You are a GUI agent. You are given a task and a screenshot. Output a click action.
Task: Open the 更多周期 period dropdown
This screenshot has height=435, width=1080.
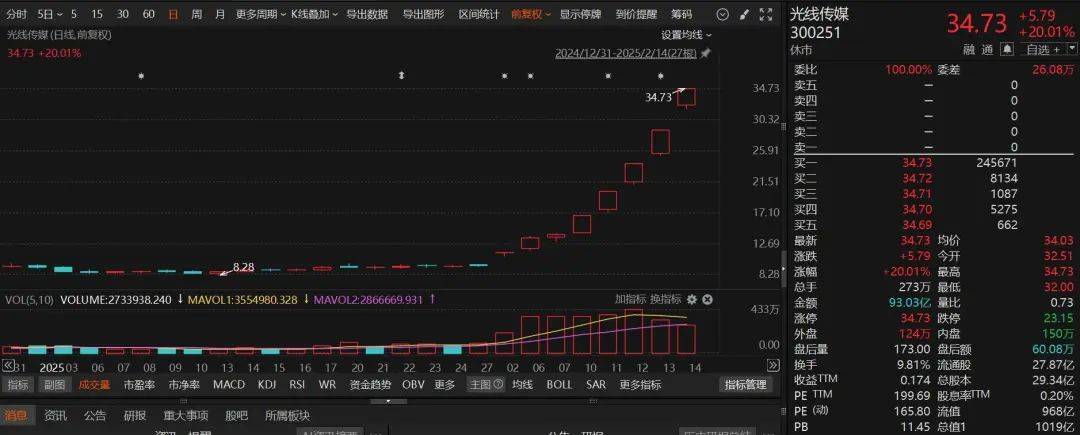[x=260, y=14]
